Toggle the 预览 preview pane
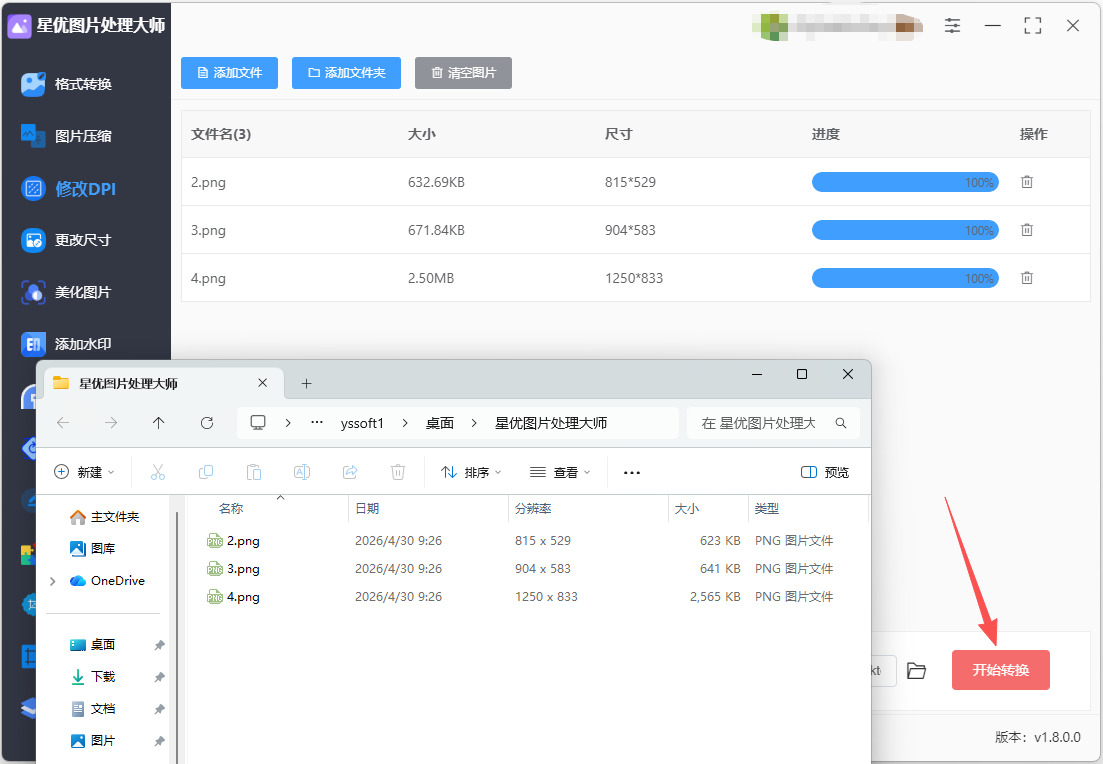1103x764 pixels. [825, 472]
